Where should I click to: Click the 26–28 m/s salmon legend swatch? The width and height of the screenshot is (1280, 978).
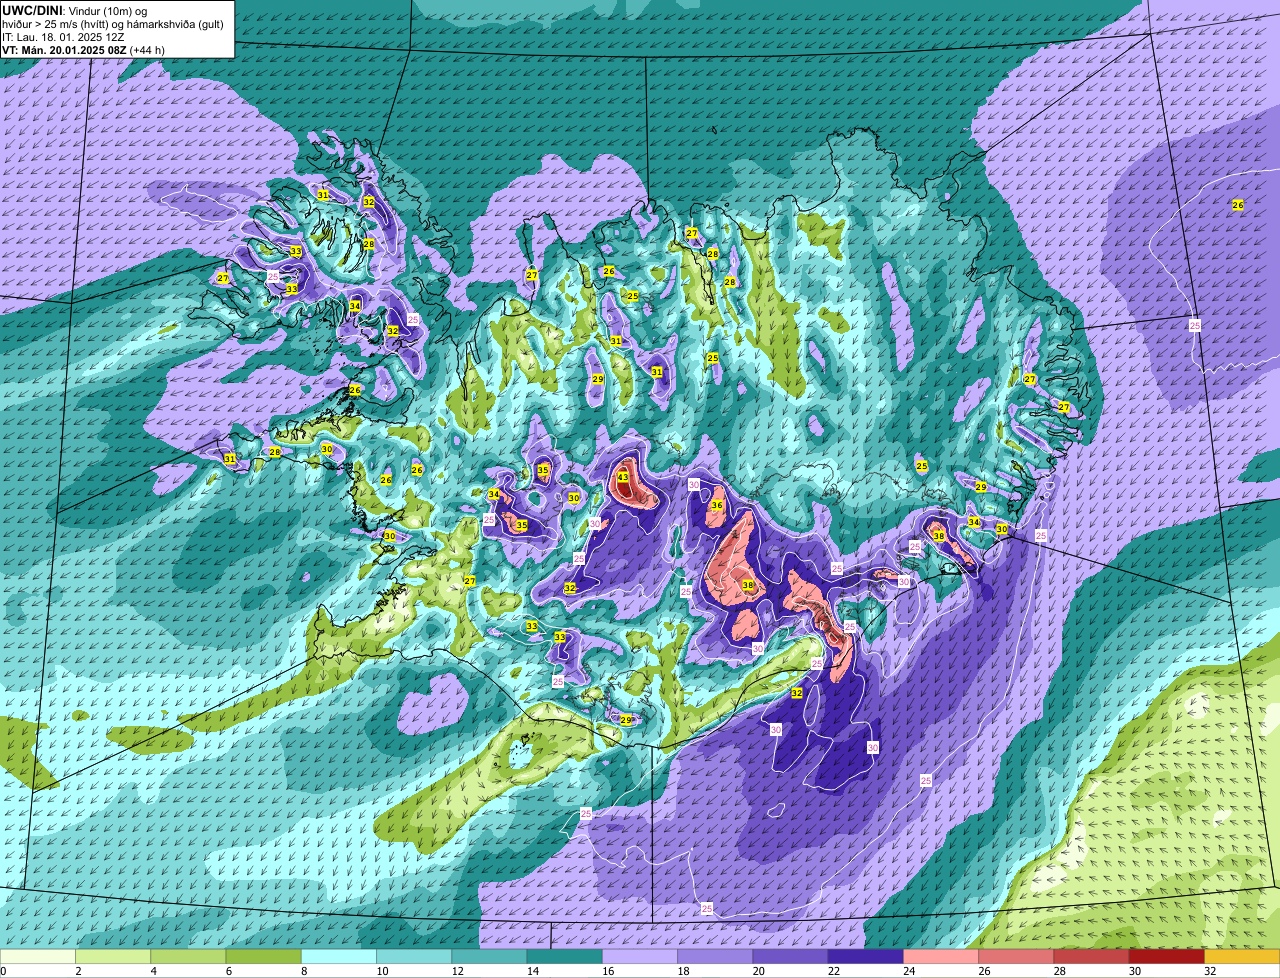(x=1017, y=956)
